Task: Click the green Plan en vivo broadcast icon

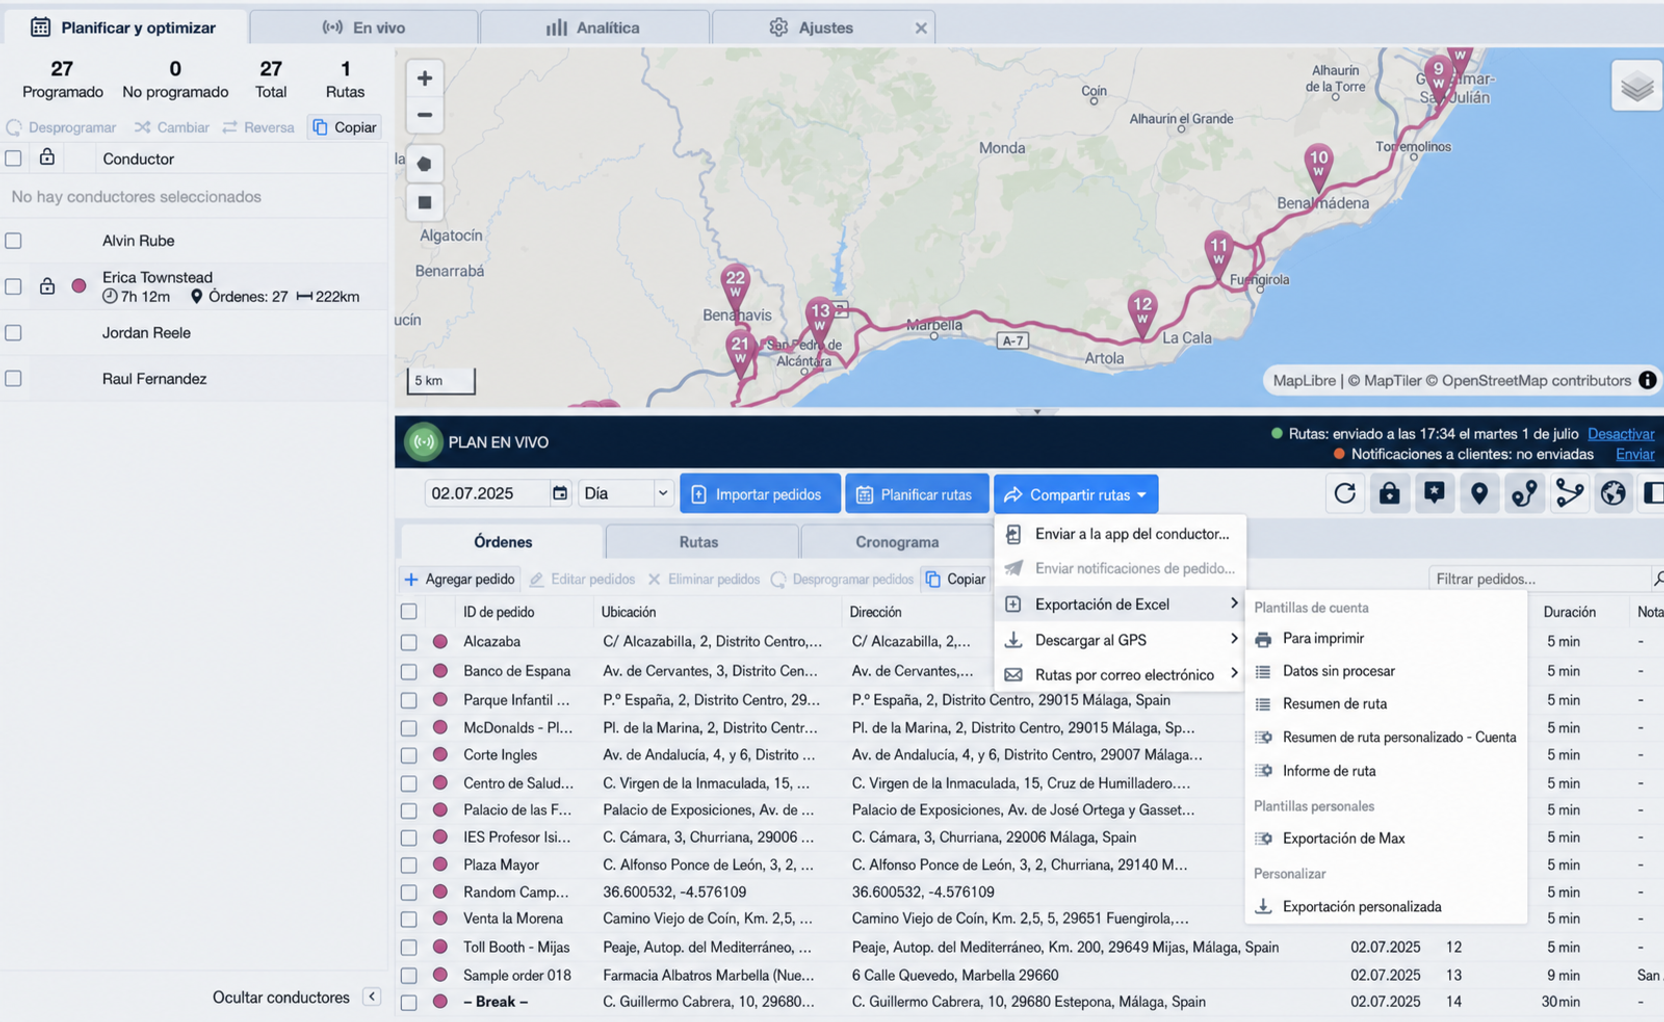Action: (x=423, y=442)
